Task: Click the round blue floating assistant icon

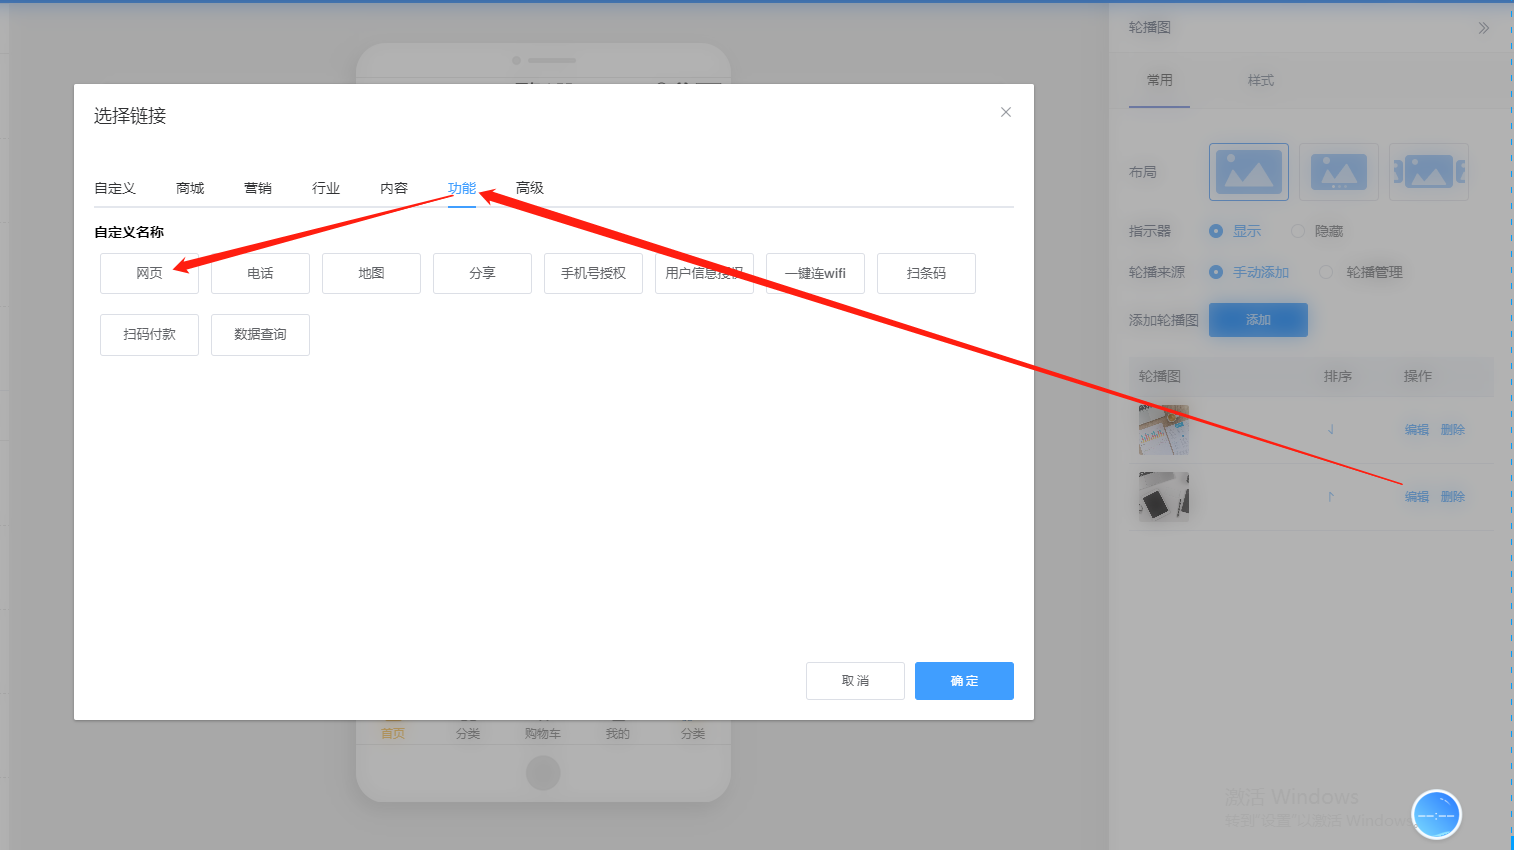Action: click(x=1436, y=815)
